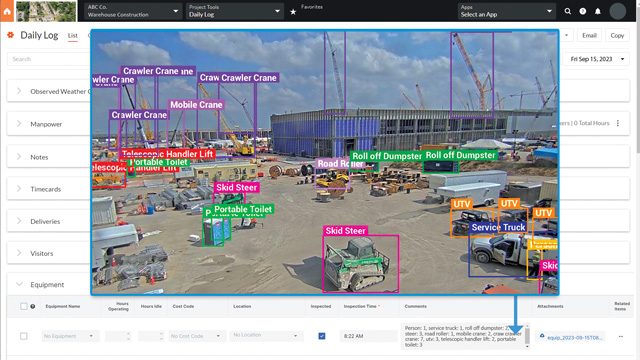Click the Location column header
The width and height of the screenshot is (640, 360).
tap(242, 306)
